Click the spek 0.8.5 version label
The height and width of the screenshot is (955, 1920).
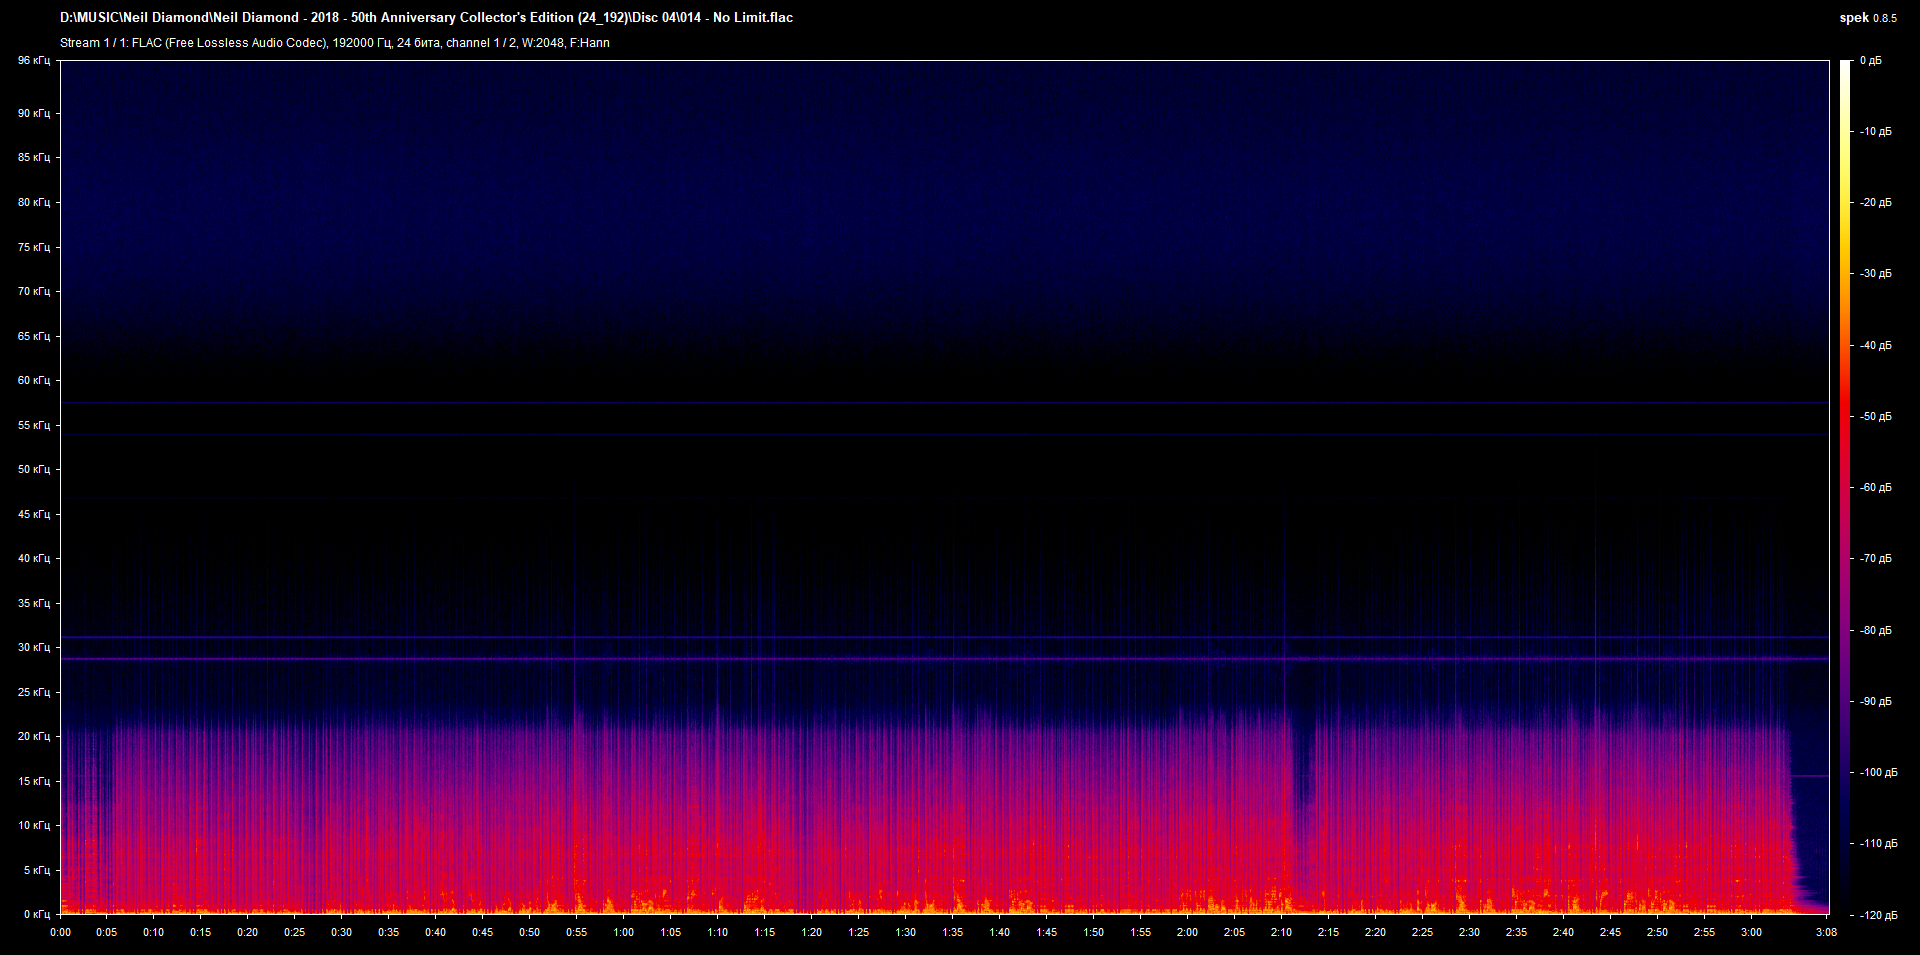point(1867,18)
